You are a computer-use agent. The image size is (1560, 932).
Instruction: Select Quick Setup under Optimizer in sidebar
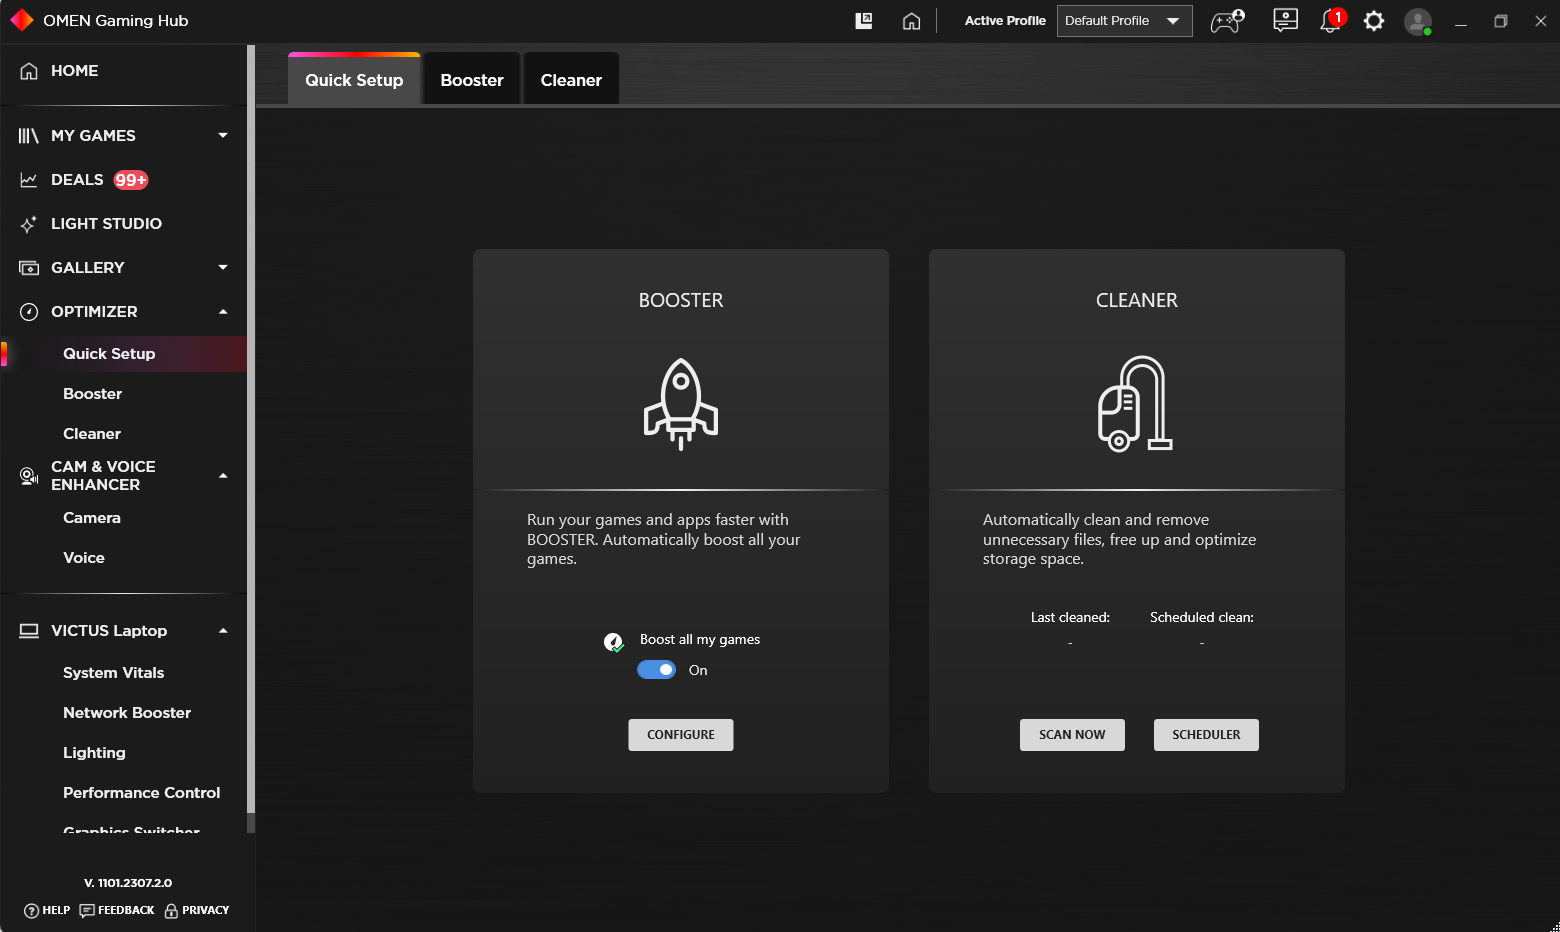point(124,354)
